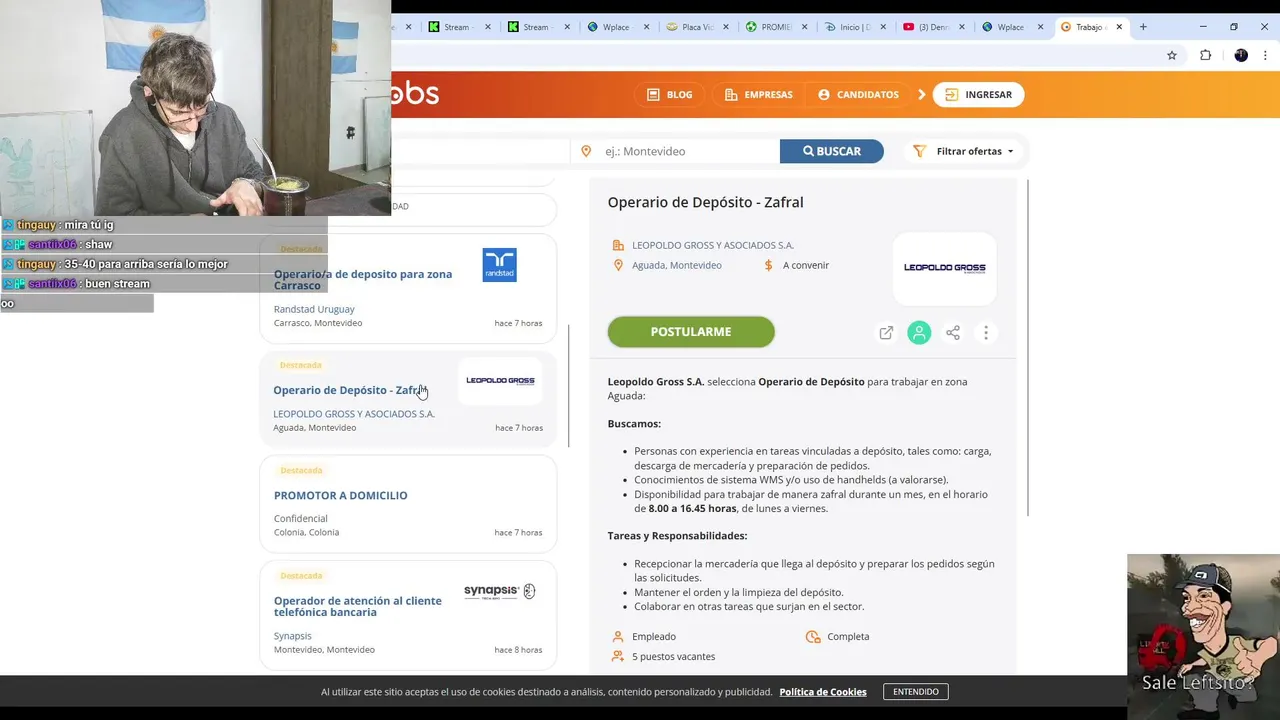Click the Sale Leftsito overlay thumbnail

click(1203, 636)
